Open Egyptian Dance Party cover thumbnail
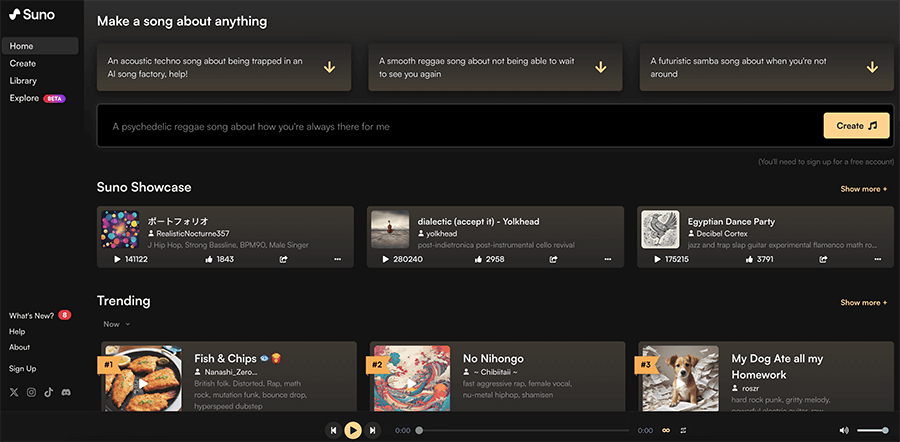 coord(660,229)
